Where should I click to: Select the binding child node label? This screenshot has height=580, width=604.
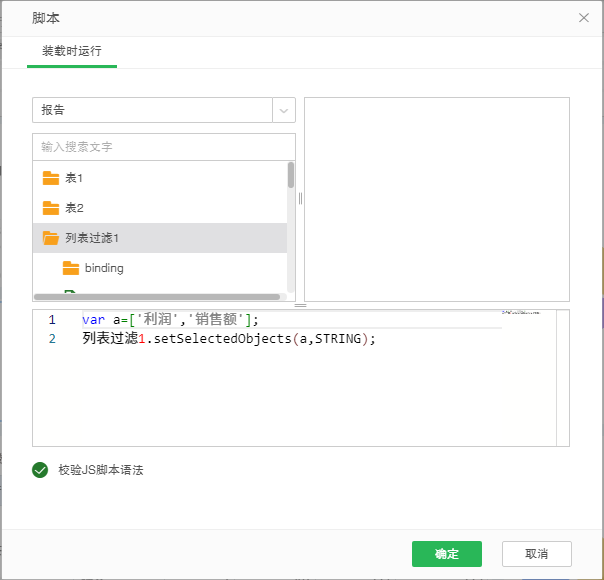click(x=104, y=268)
